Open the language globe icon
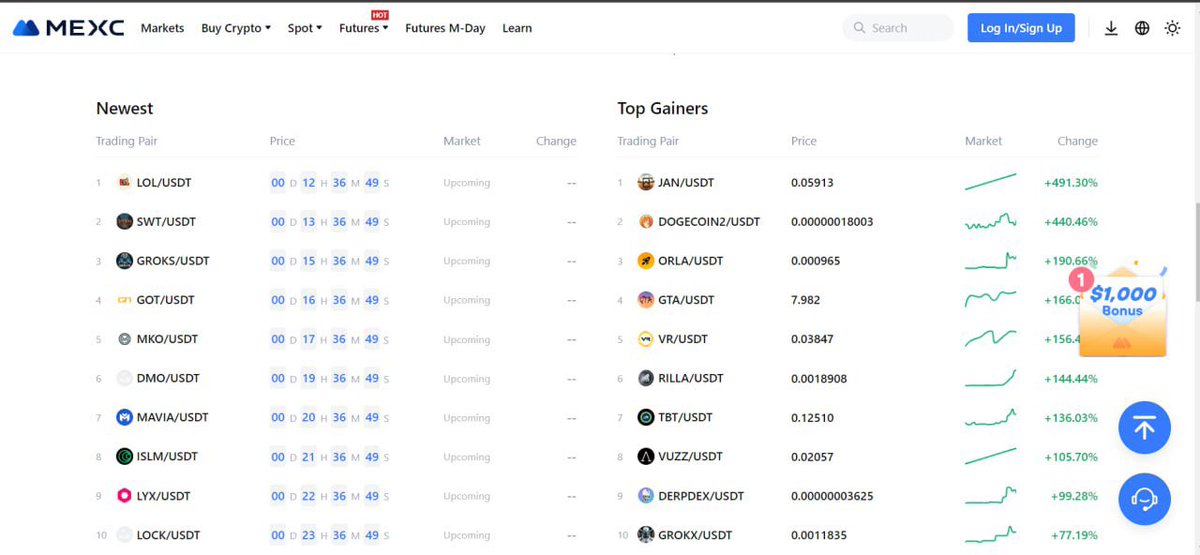This screenshot has width=1200, height=555. pos(1142,28)
